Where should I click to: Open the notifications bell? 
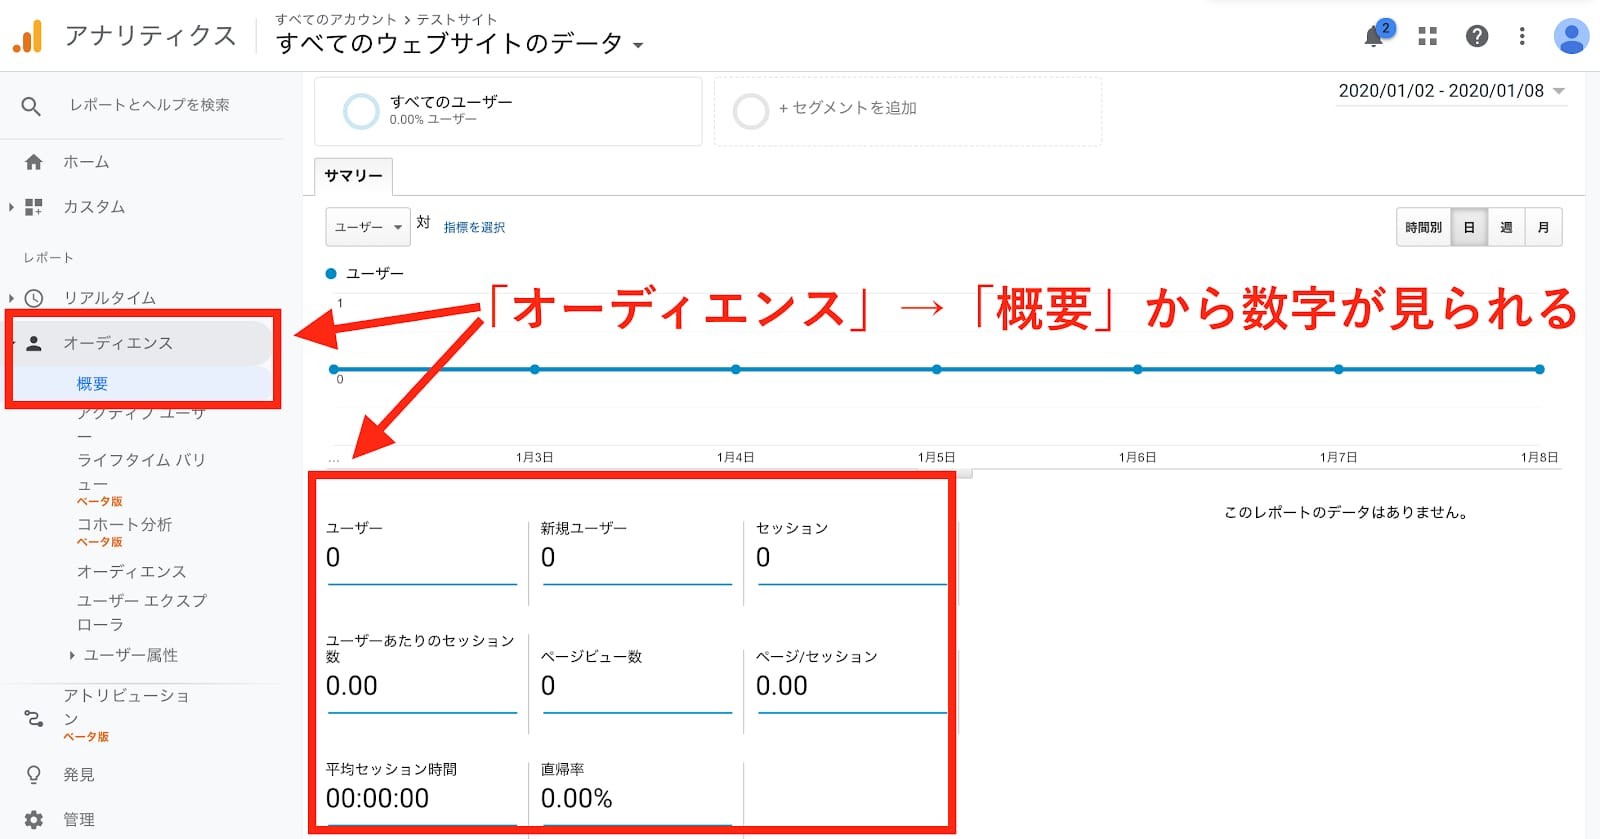point(1375,36)
